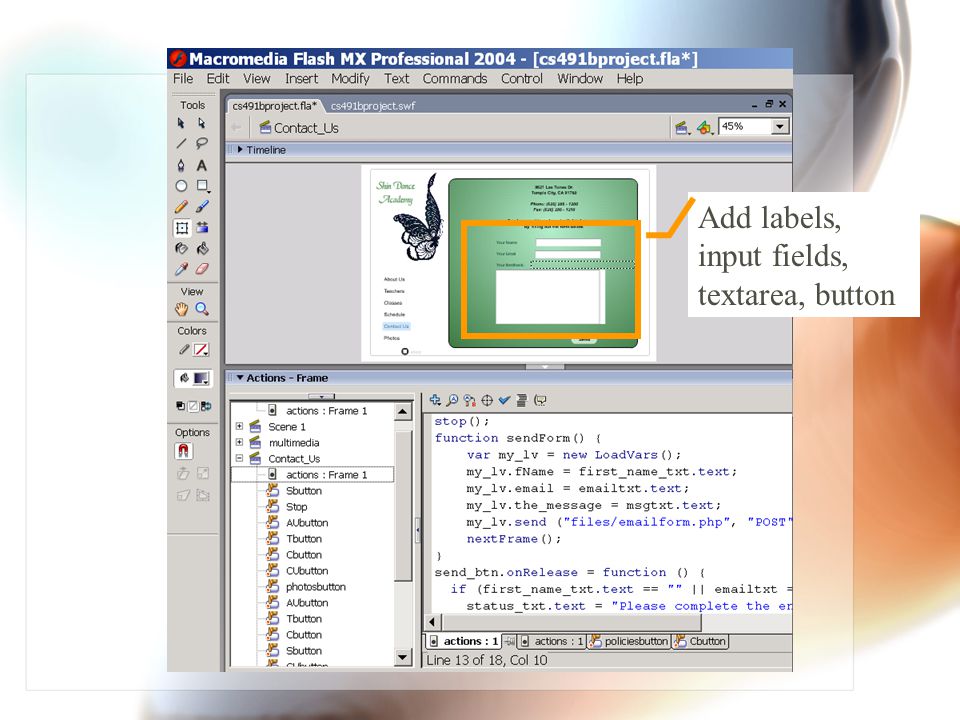Select the Paint Bucket tool
Screen dimensions: 960x720
click(202, 249)
